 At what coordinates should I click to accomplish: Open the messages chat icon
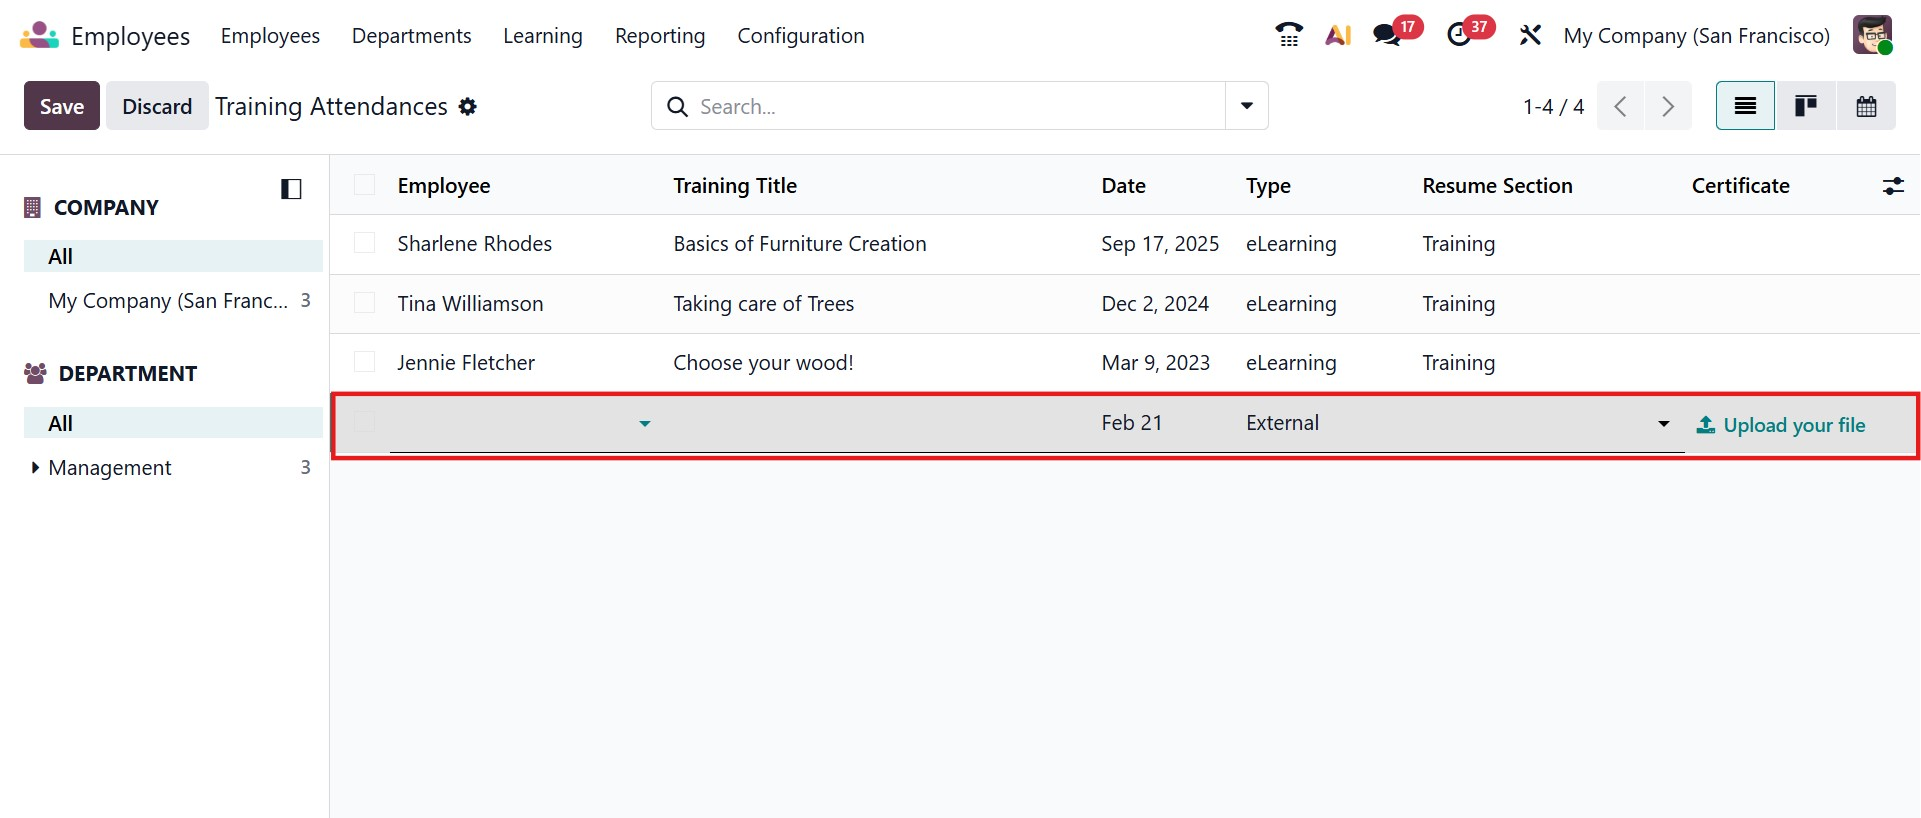(1387, 35)
